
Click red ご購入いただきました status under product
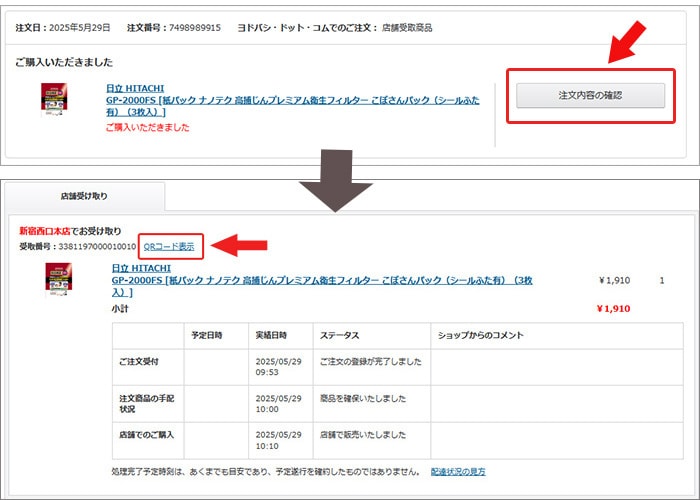coord(147,127)
